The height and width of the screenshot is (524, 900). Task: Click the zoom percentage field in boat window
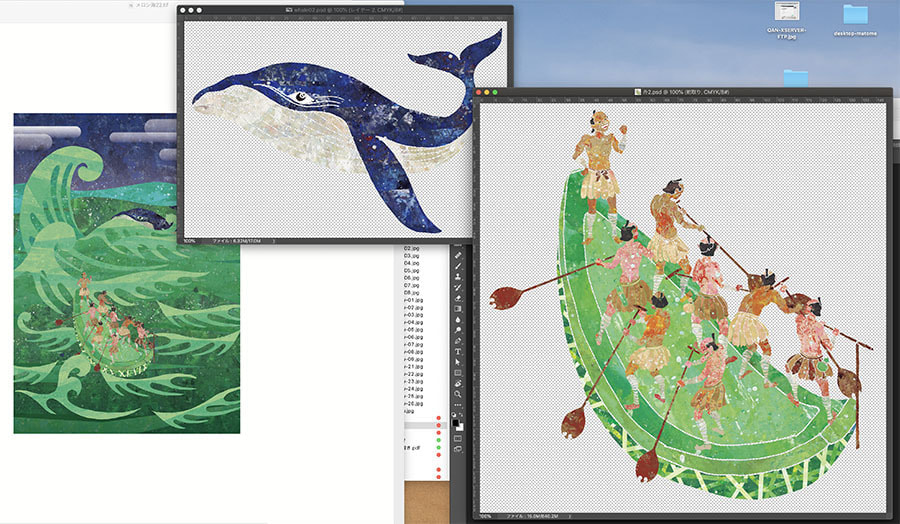[x=486, y=517]
